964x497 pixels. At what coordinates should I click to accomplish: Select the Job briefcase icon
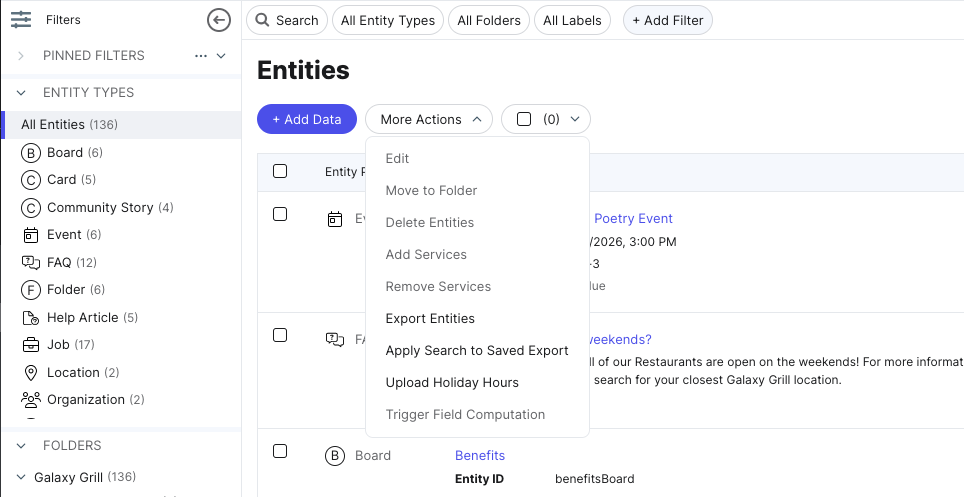(31, 345)
